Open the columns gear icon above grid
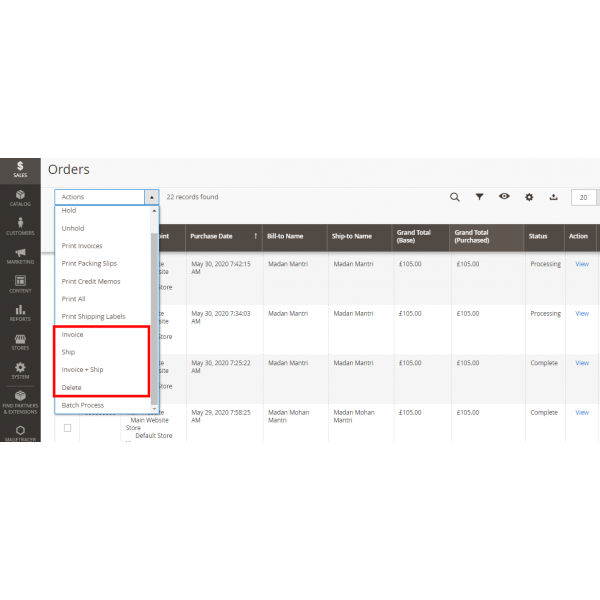Screen dimensions: 600x600 [x=529, y=197]
